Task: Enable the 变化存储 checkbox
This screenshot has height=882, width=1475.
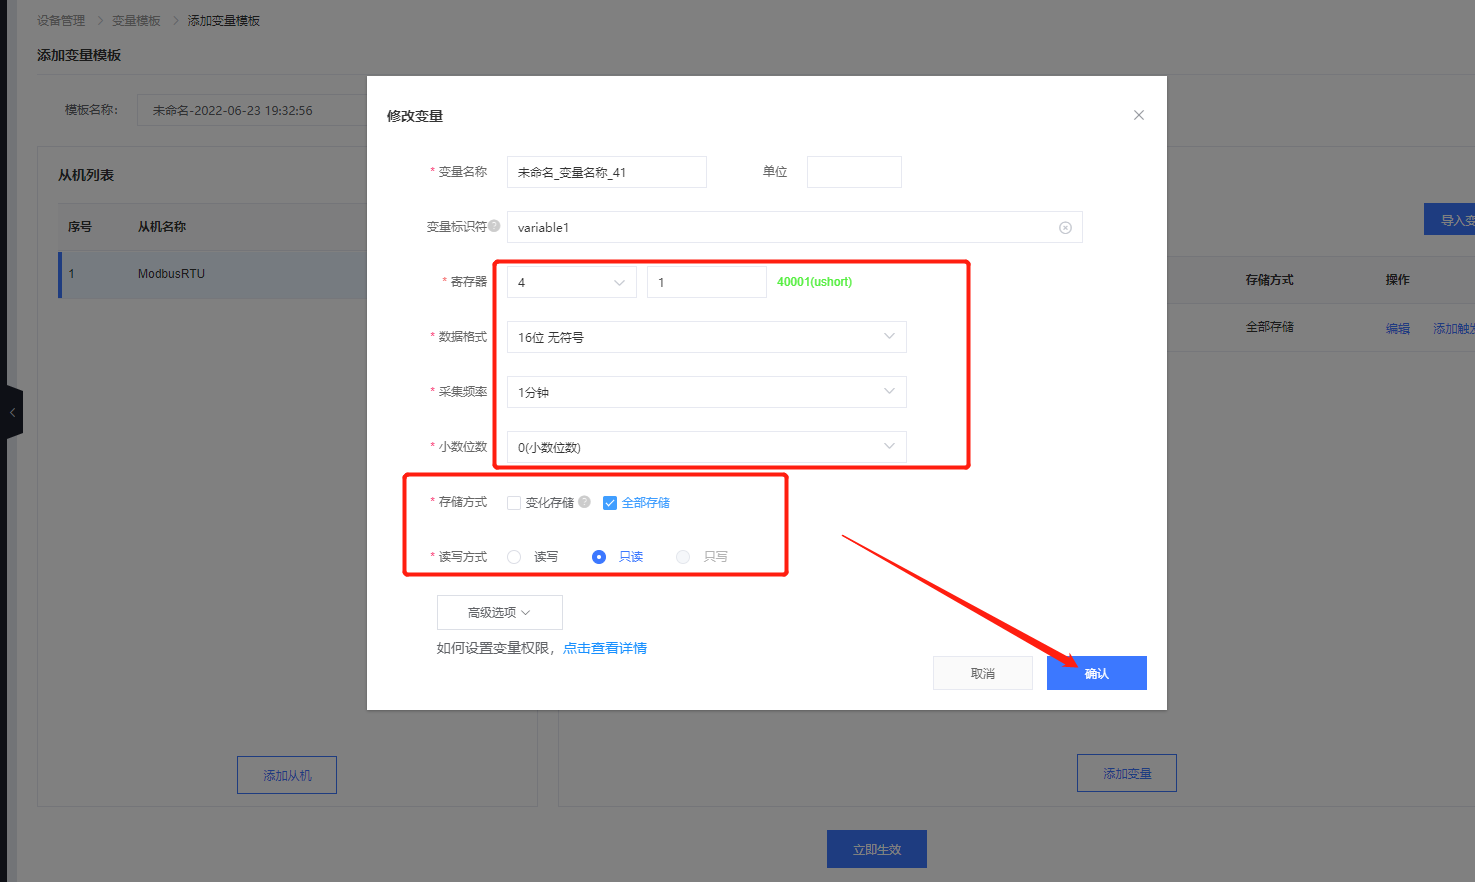Action: click(514, 503)
